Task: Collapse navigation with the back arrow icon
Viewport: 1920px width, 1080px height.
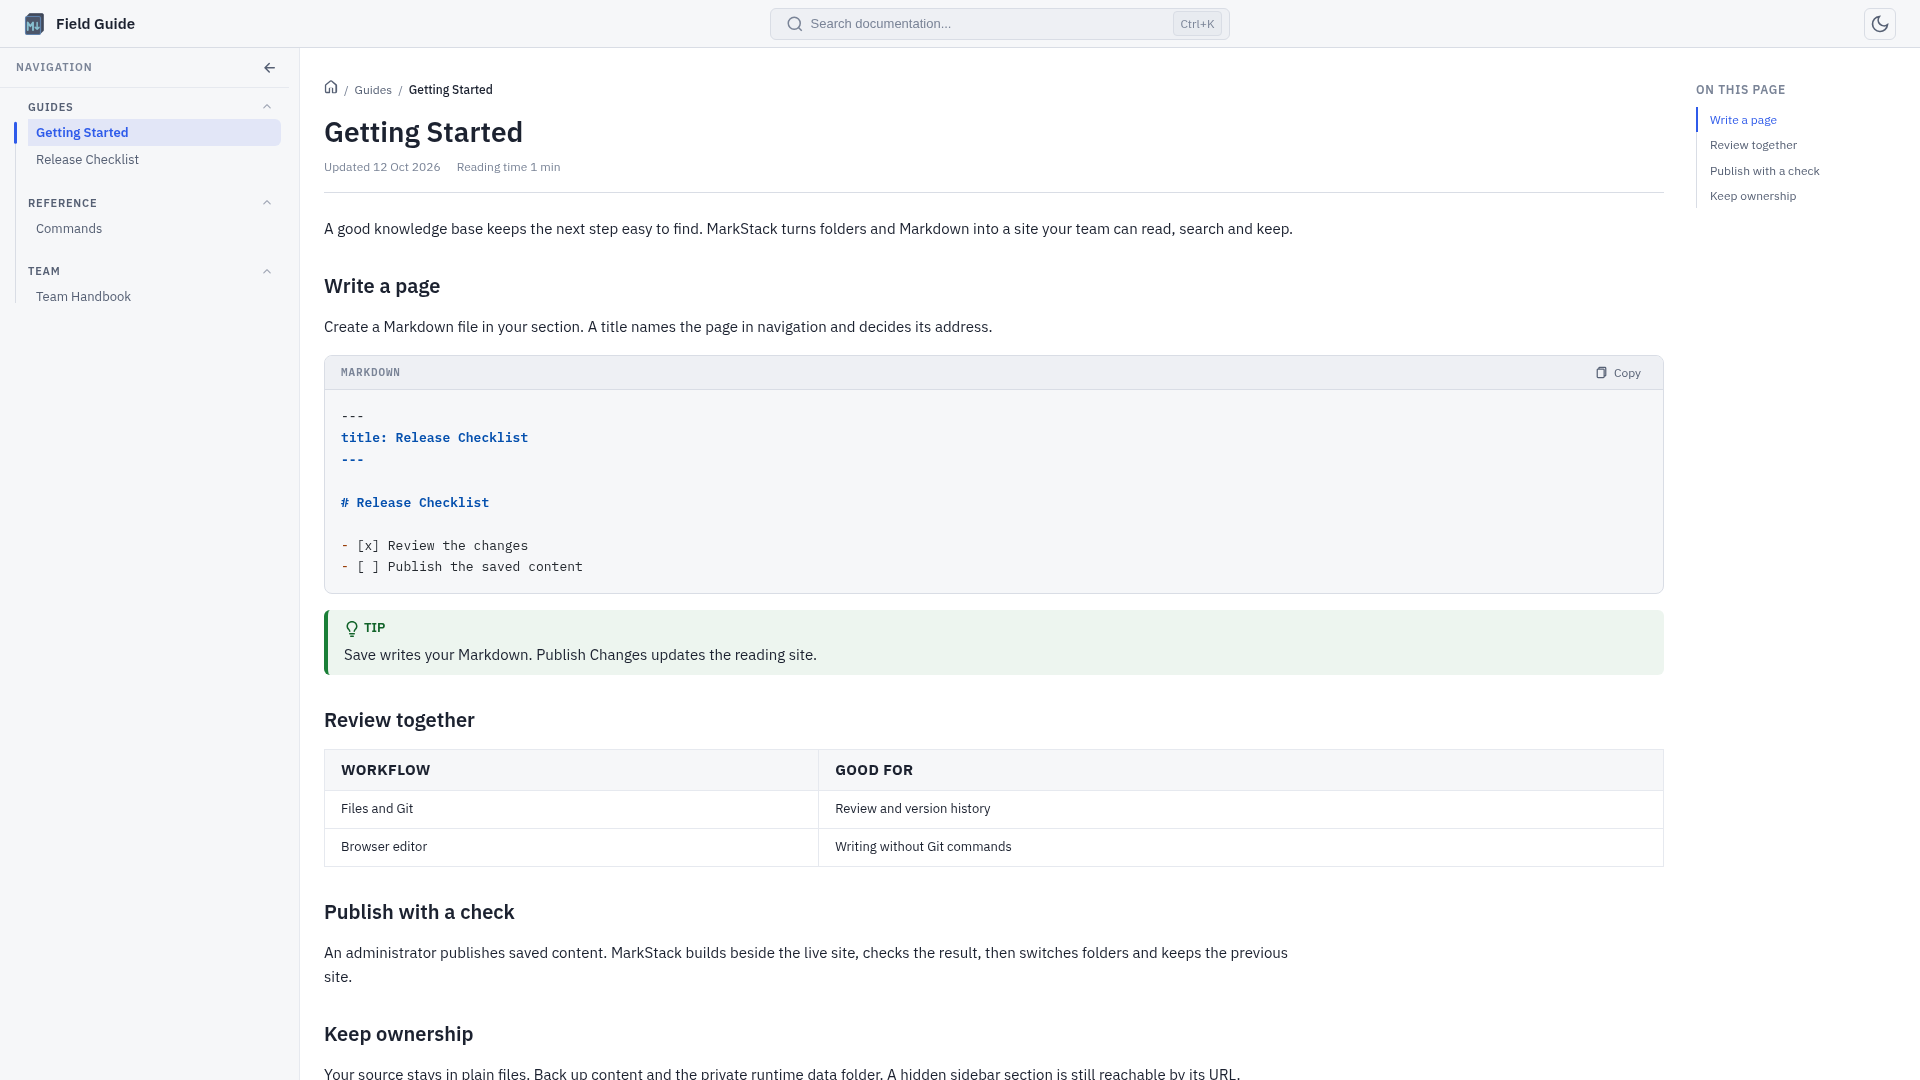Action: click(269, 68)
